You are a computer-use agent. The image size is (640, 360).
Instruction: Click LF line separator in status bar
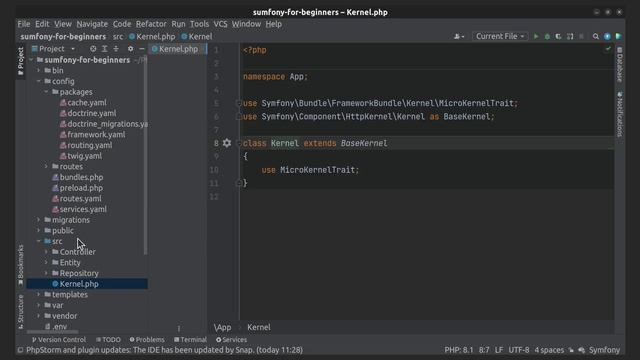tap(499, 350)
